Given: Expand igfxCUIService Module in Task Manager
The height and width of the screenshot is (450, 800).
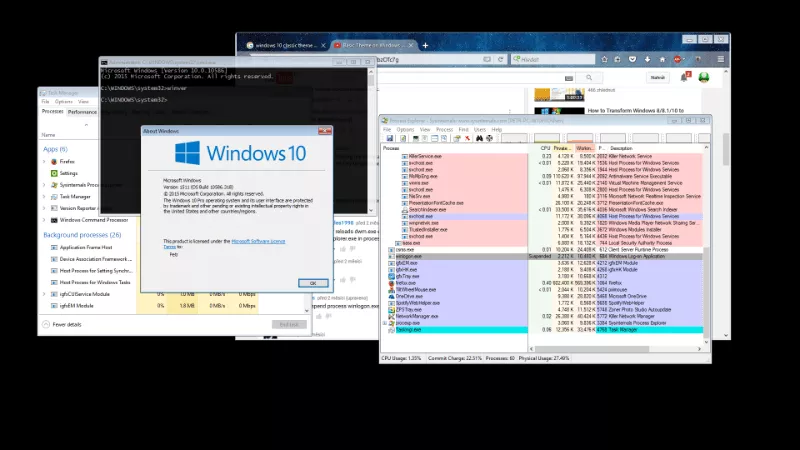Looking at the screenshot, I should point(44,294).
